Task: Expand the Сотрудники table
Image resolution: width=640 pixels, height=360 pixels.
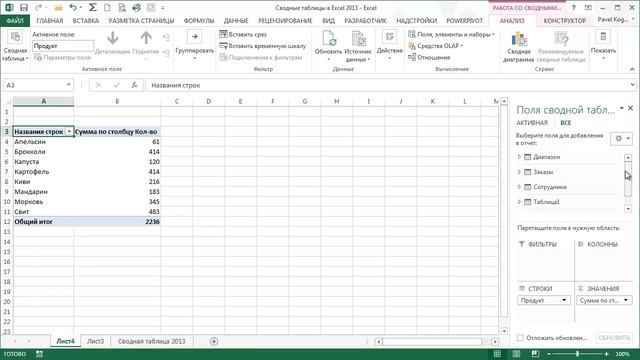Action: pyautogui.click(x=519, y=187)
